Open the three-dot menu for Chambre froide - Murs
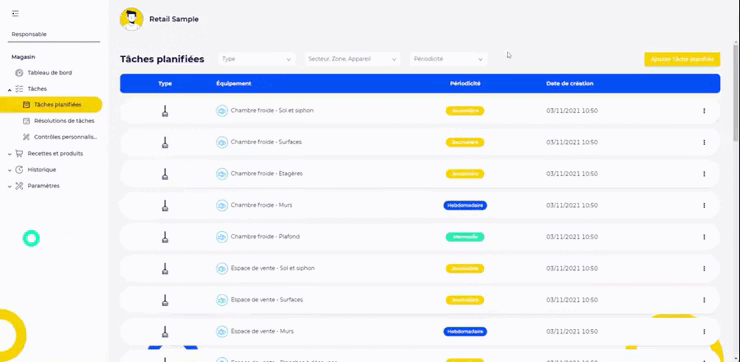740x362 pixels. point(704,205)
